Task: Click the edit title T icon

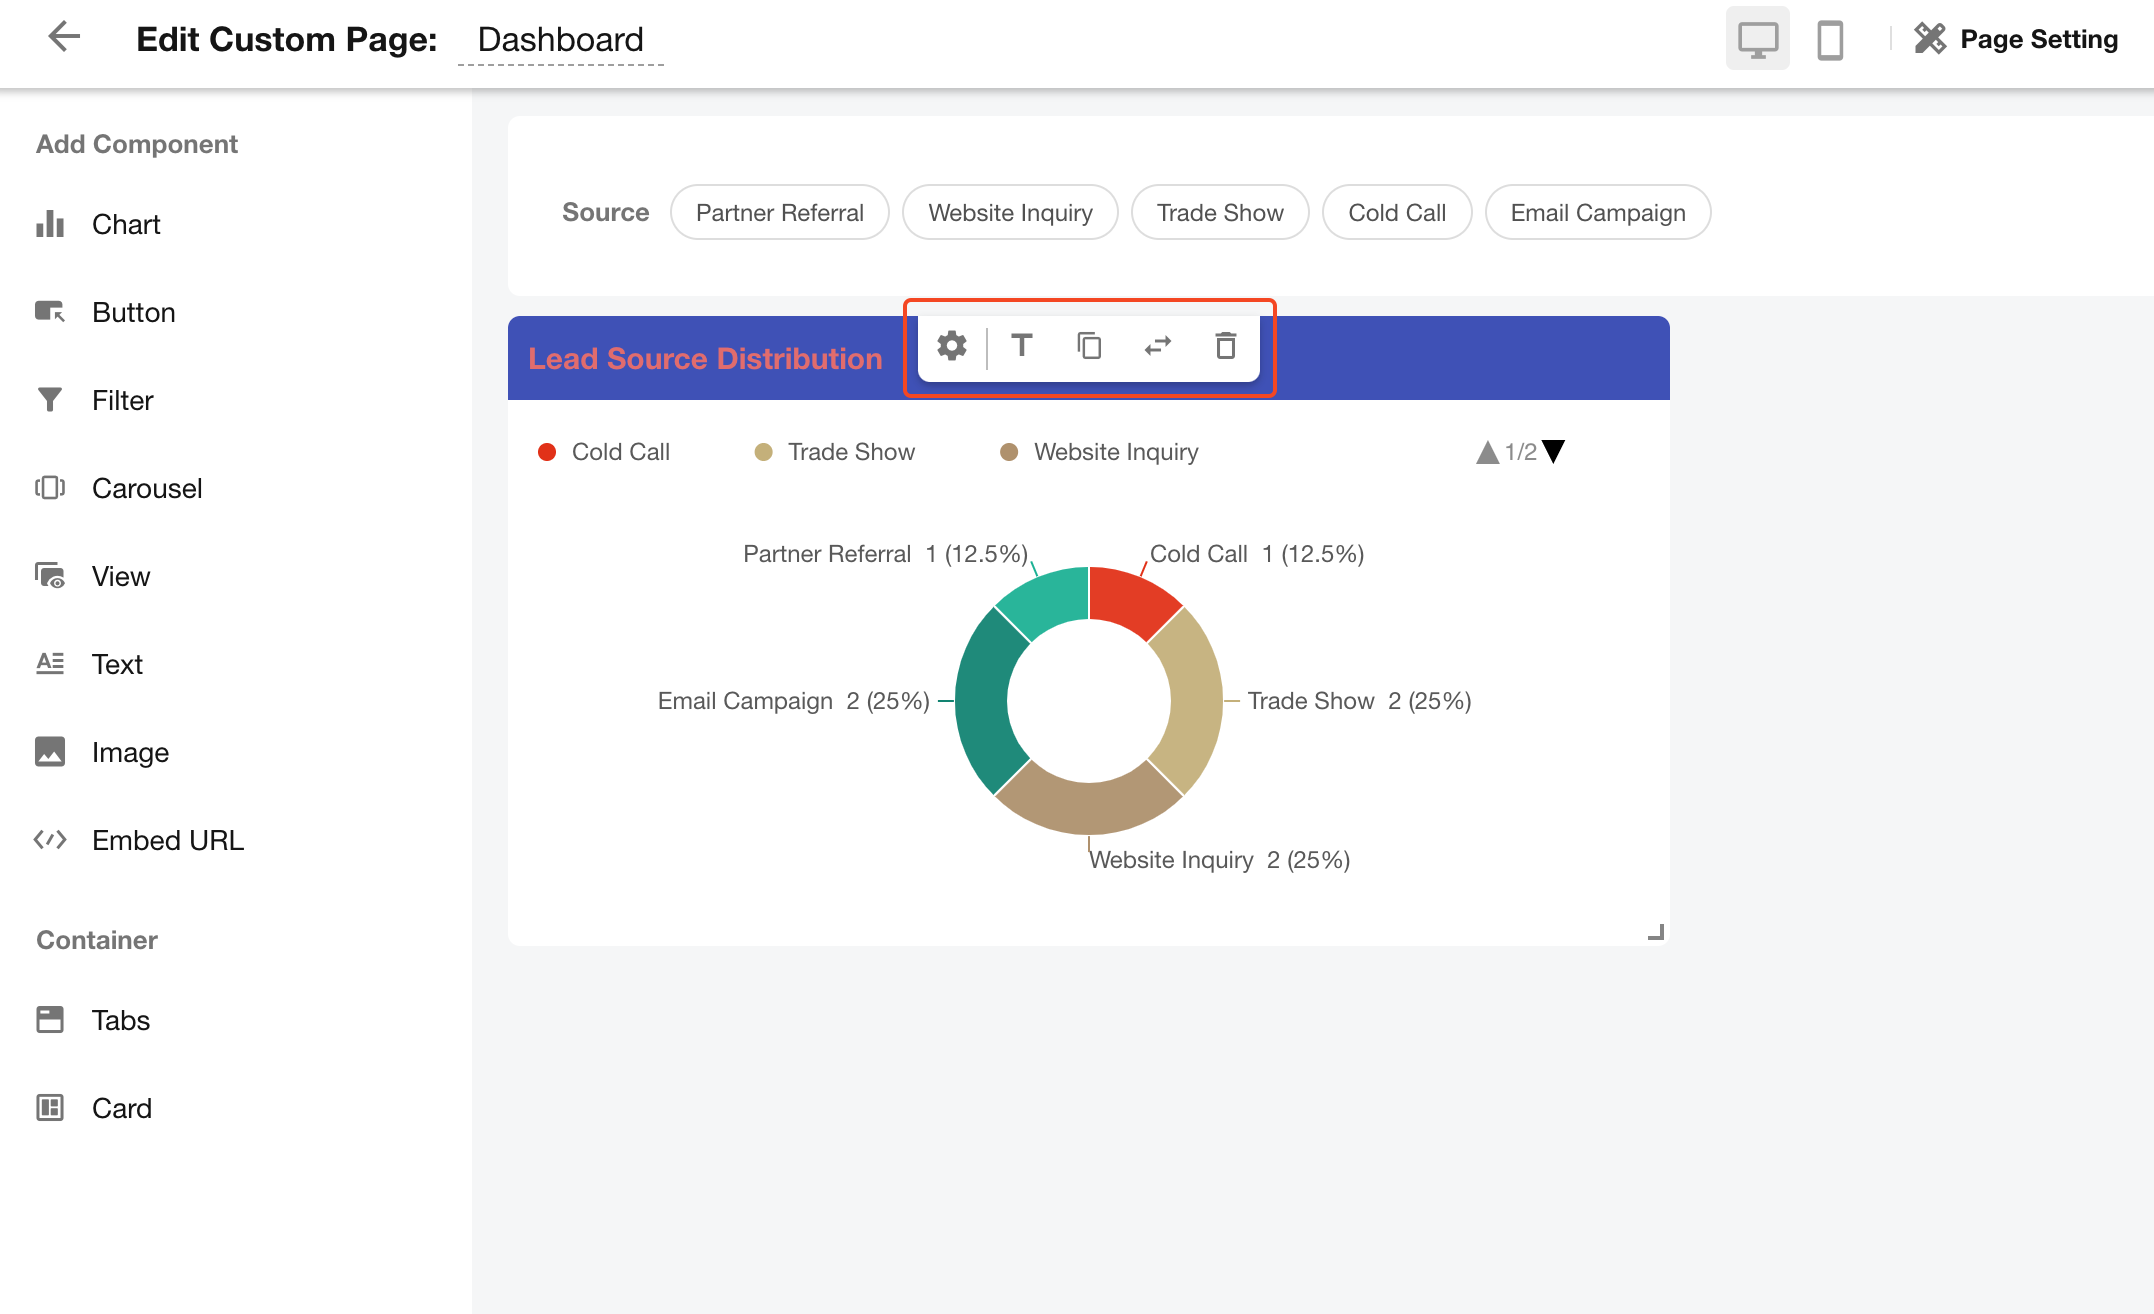Action: 1021,346
